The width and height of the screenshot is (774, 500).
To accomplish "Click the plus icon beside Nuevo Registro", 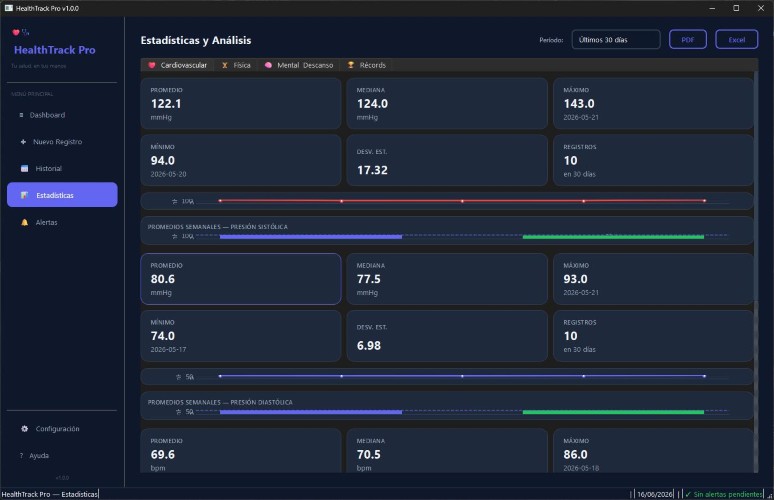I will [x=23, y=142].
